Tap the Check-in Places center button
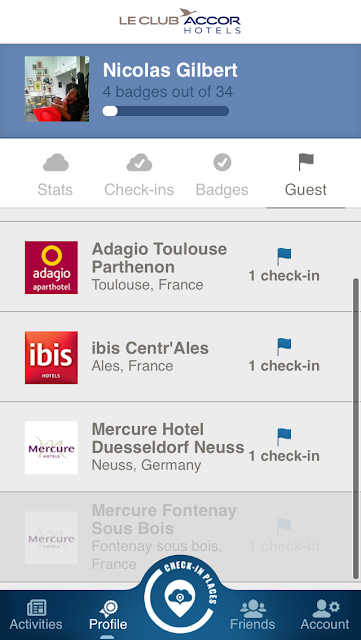 pyautogui.click(x=180, y=598)
